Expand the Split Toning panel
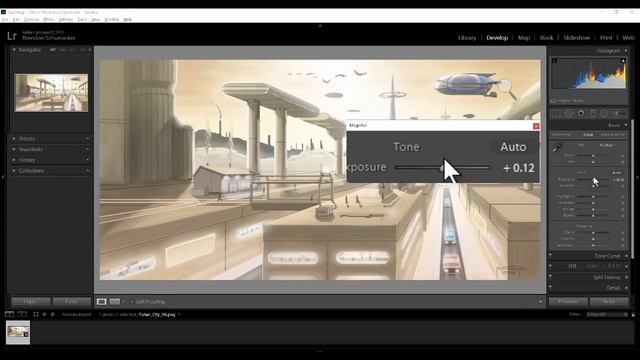The height and width of the screenshot is (360, 640). coord(627,277)
